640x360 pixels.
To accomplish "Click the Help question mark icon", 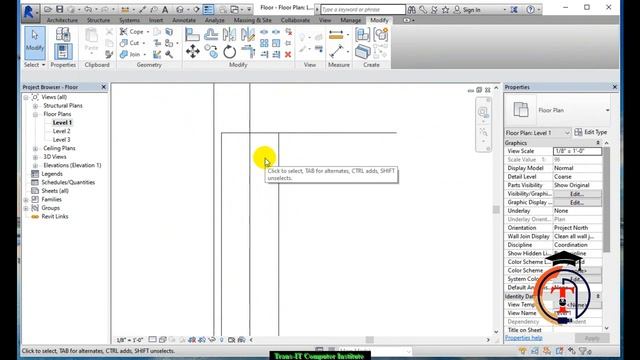I will point(530,9).
